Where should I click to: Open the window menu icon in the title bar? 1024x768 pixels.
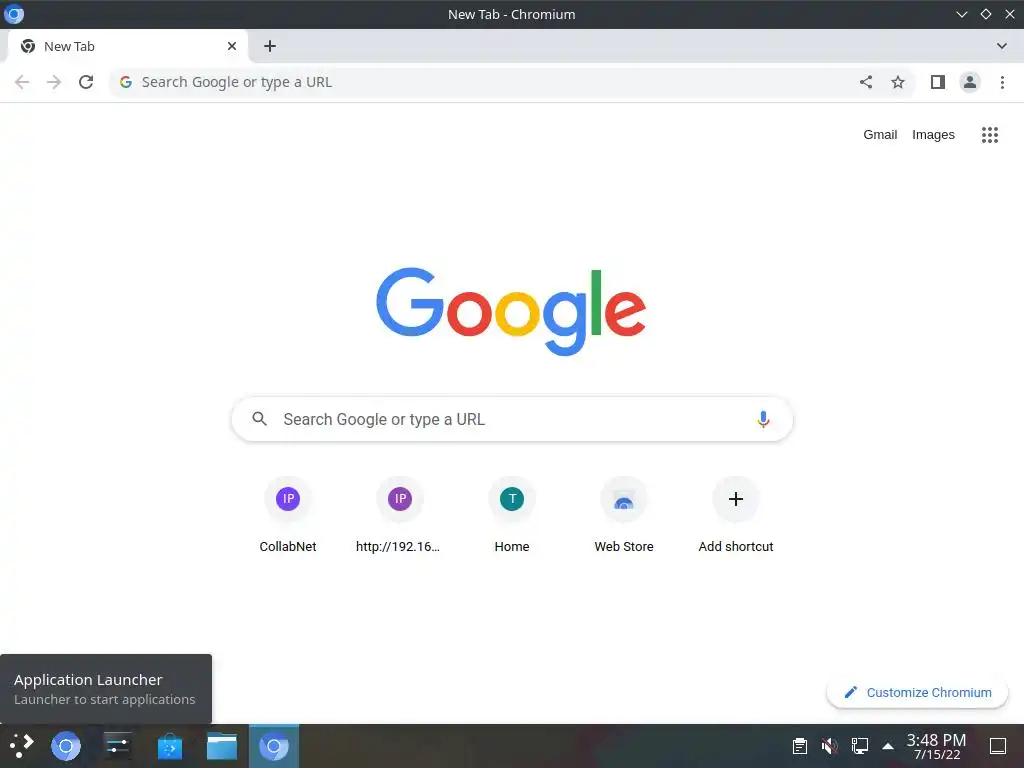tap(14, 14)
